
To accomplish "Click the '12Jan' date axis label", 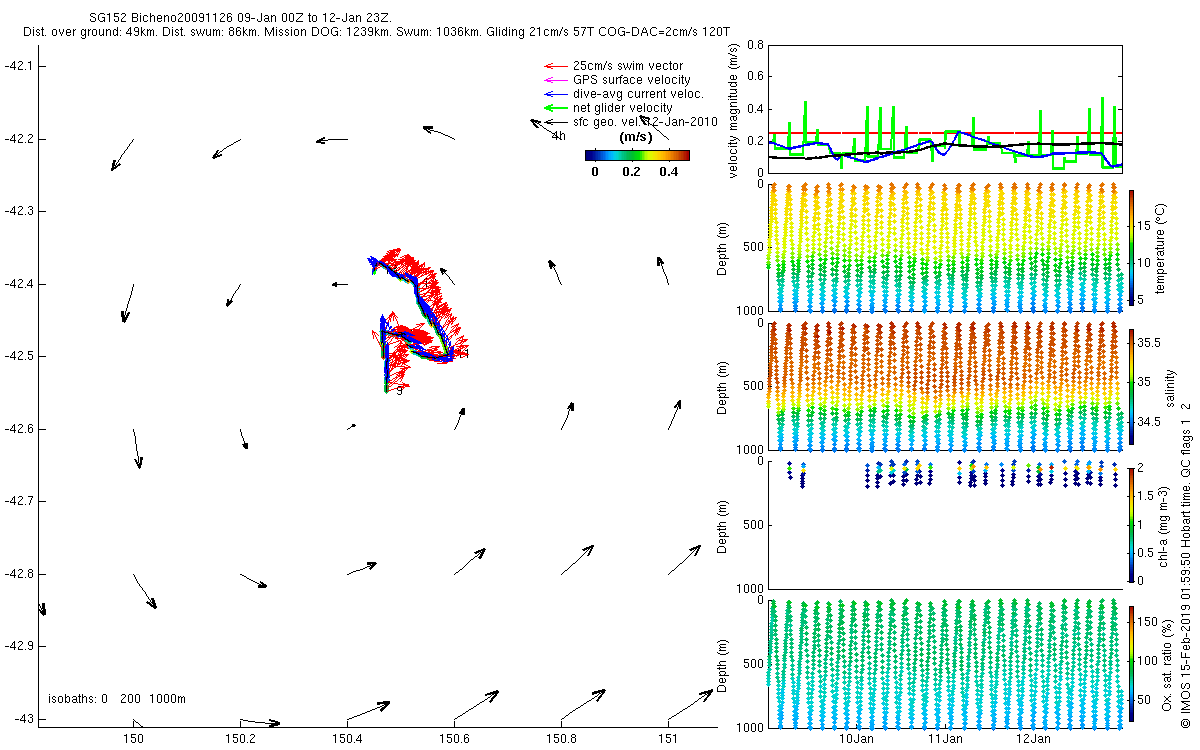I will 1033,738.
